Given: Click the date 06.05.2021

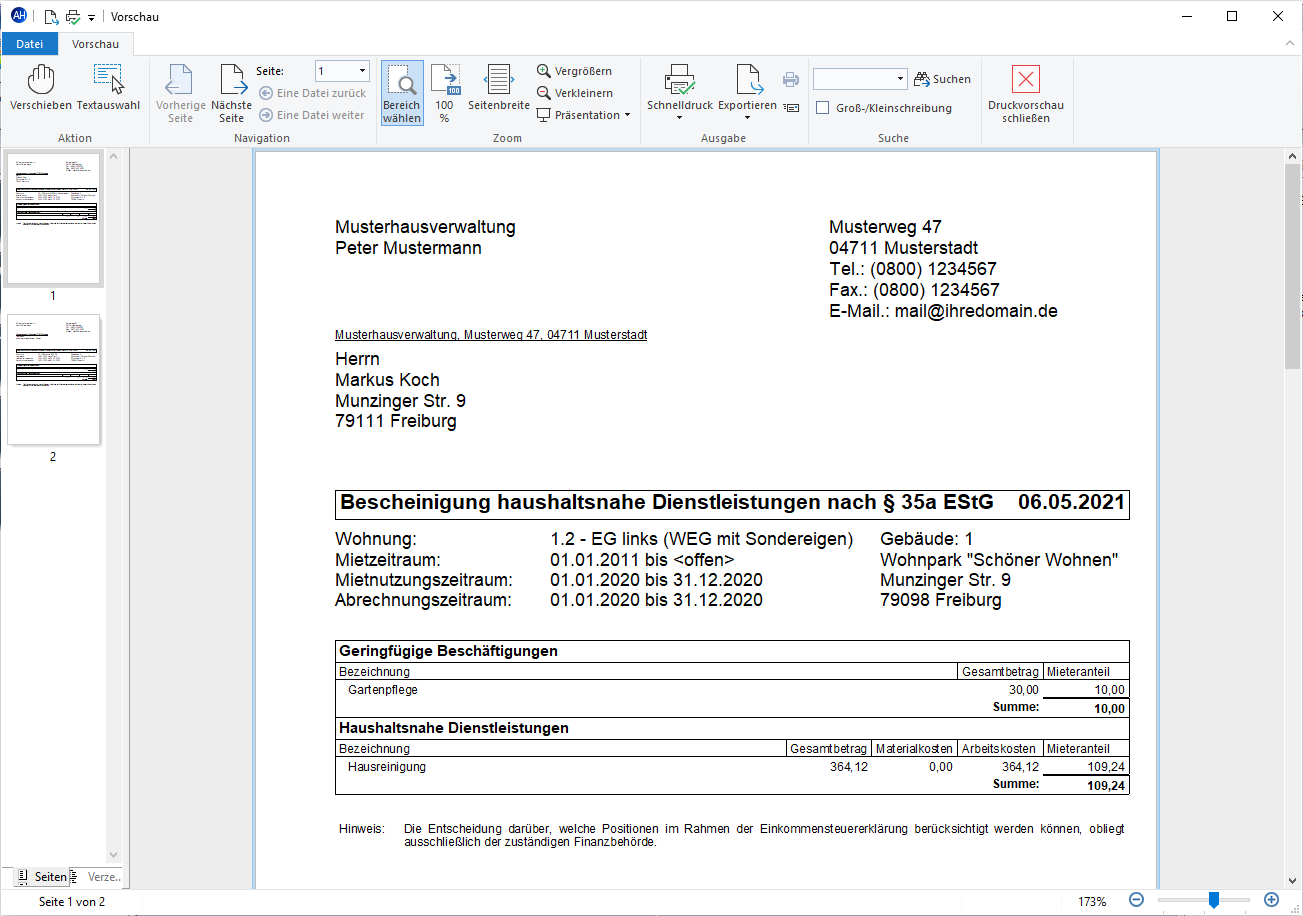Looking at the screenshot, I should pos(1072,503).
